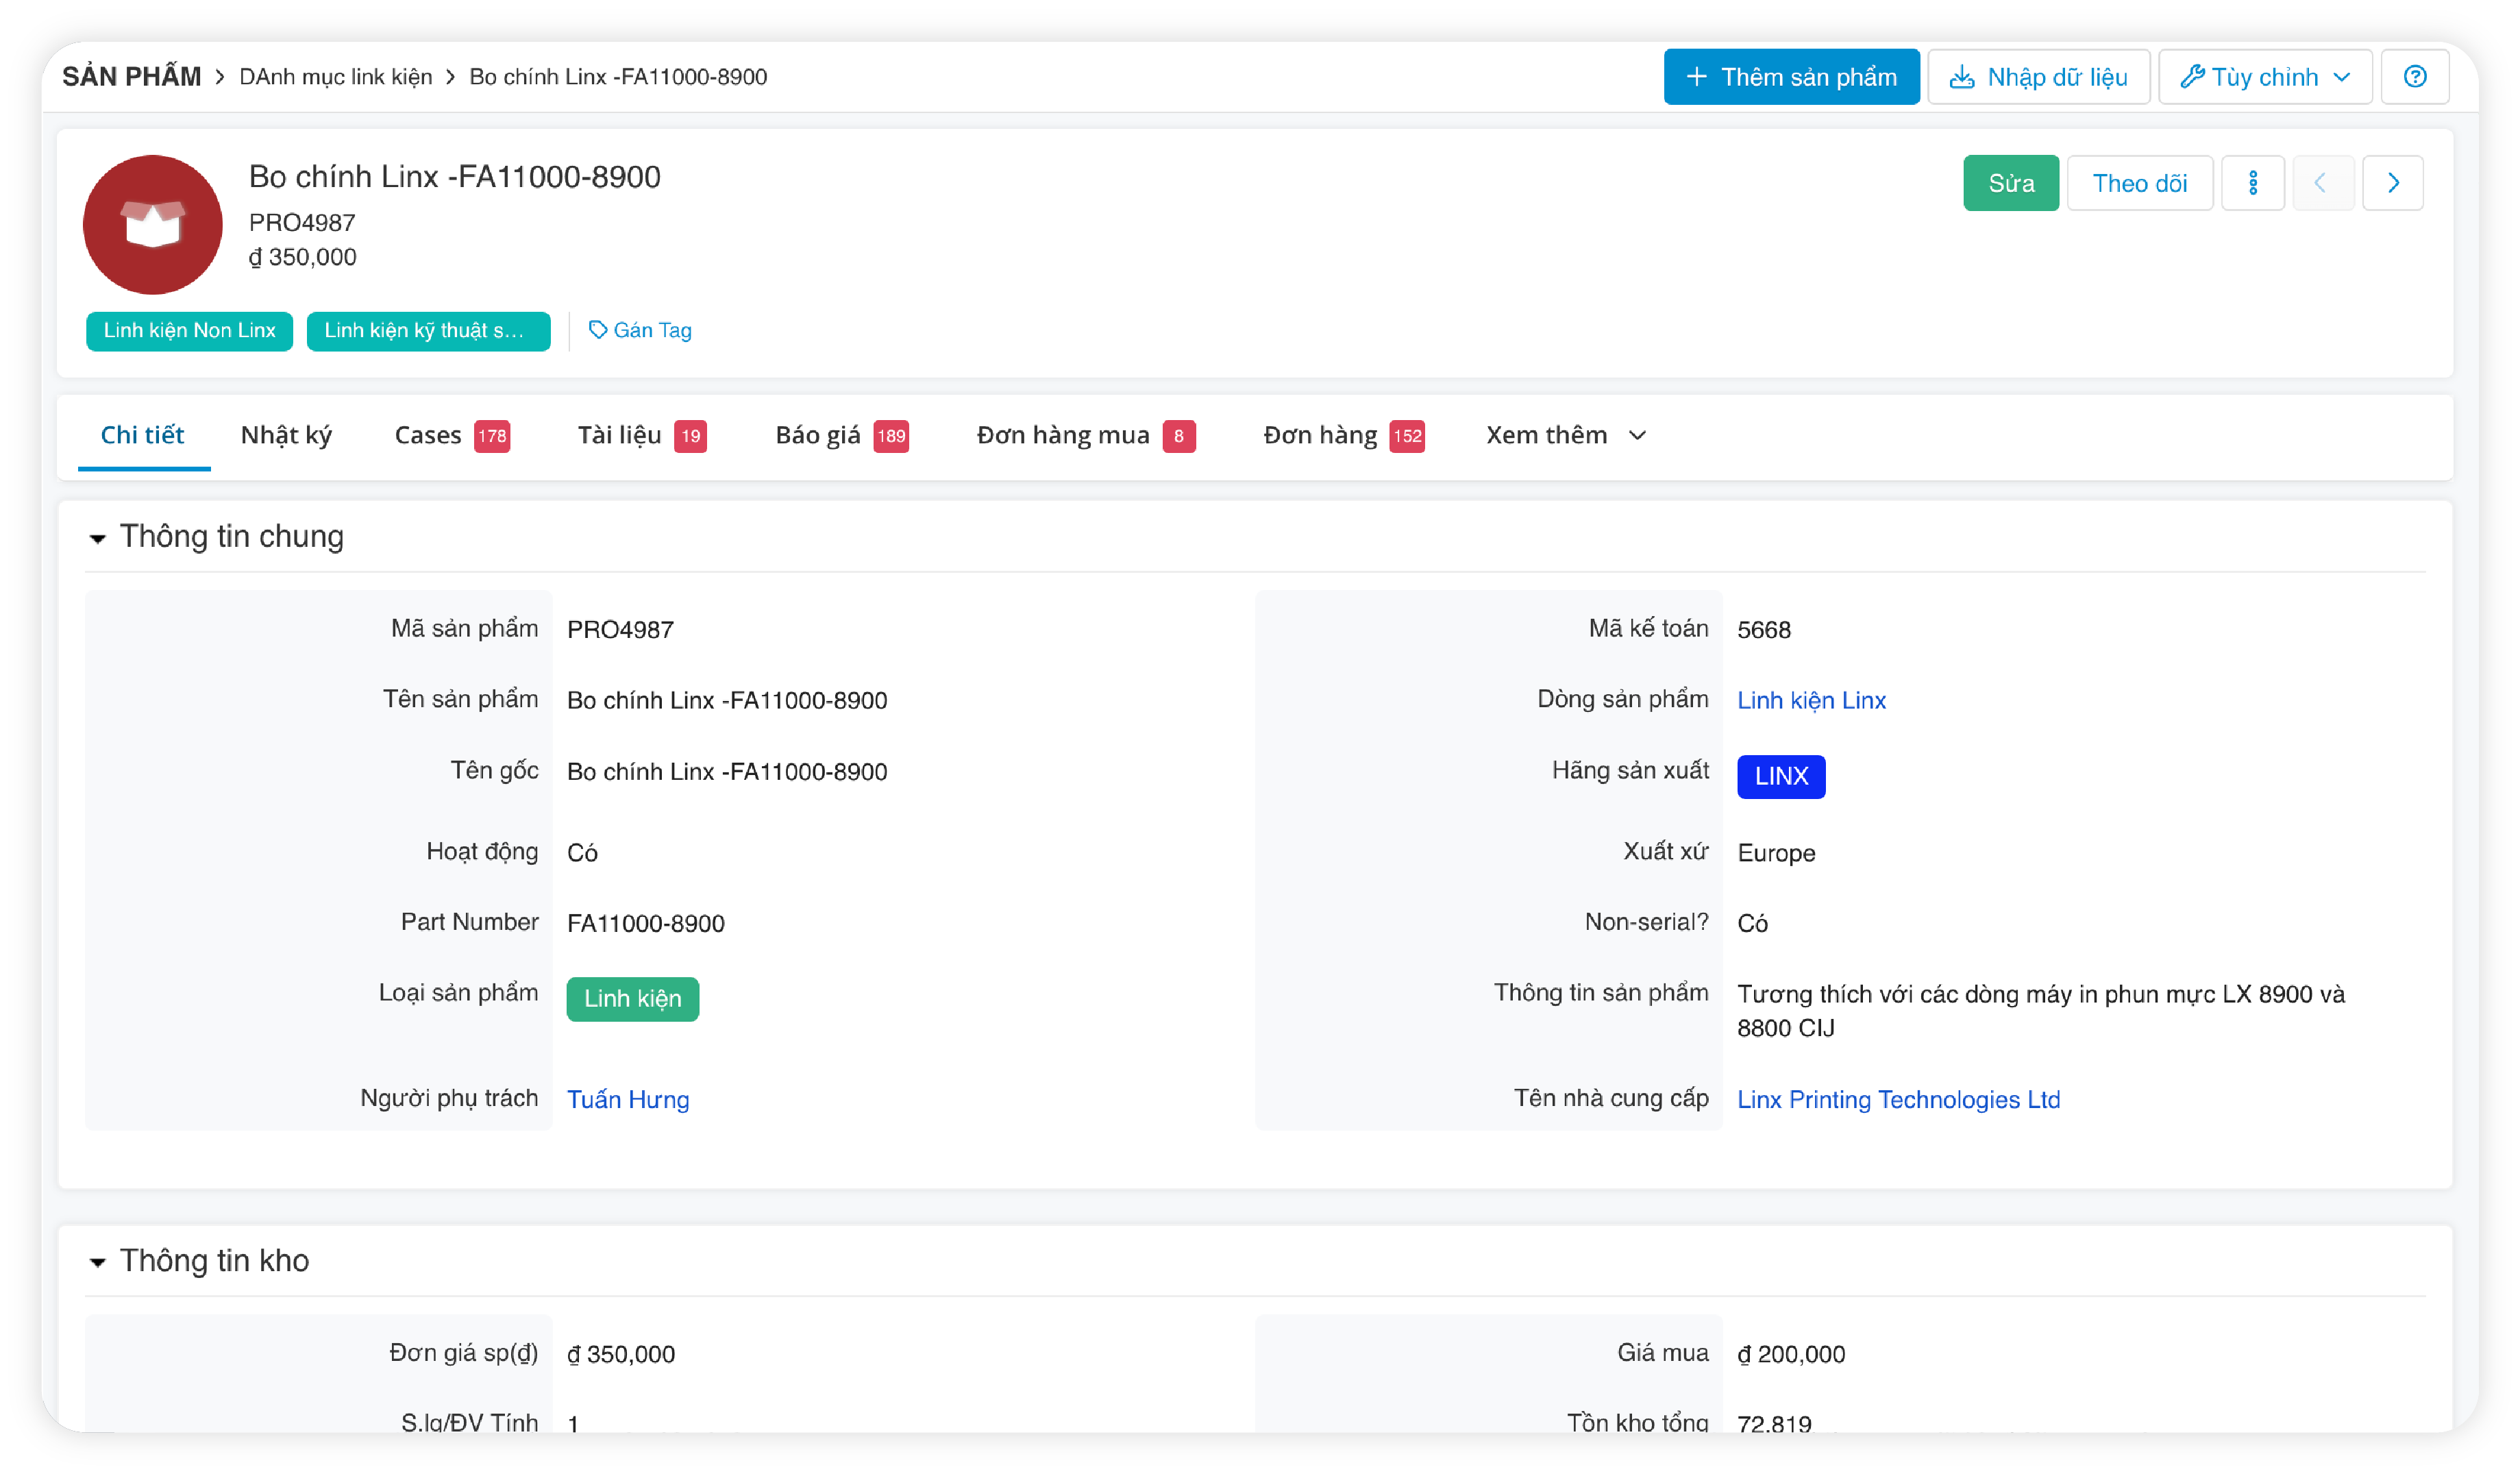Collapse the Thông tin chung section
This screenshot has height=1474, width=2520.
pyautogui.click(x=97, y=538)
